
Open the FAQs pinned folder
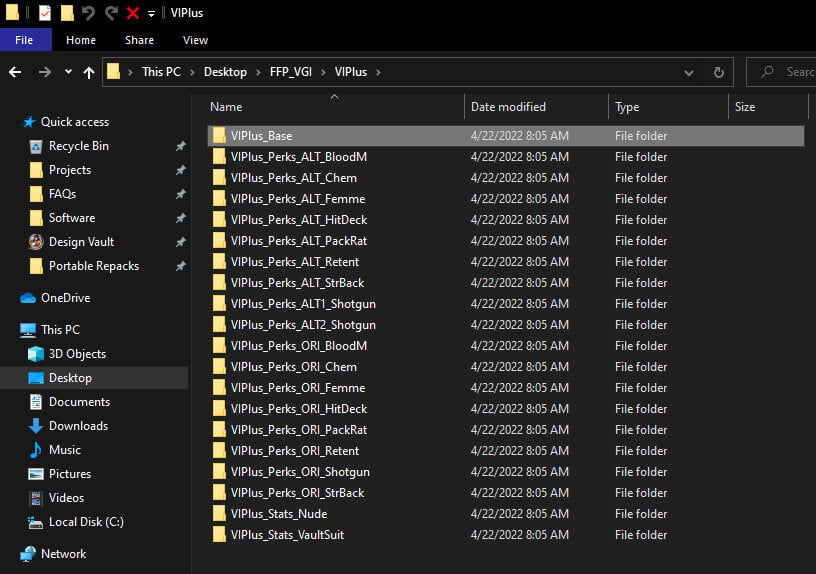62,194
